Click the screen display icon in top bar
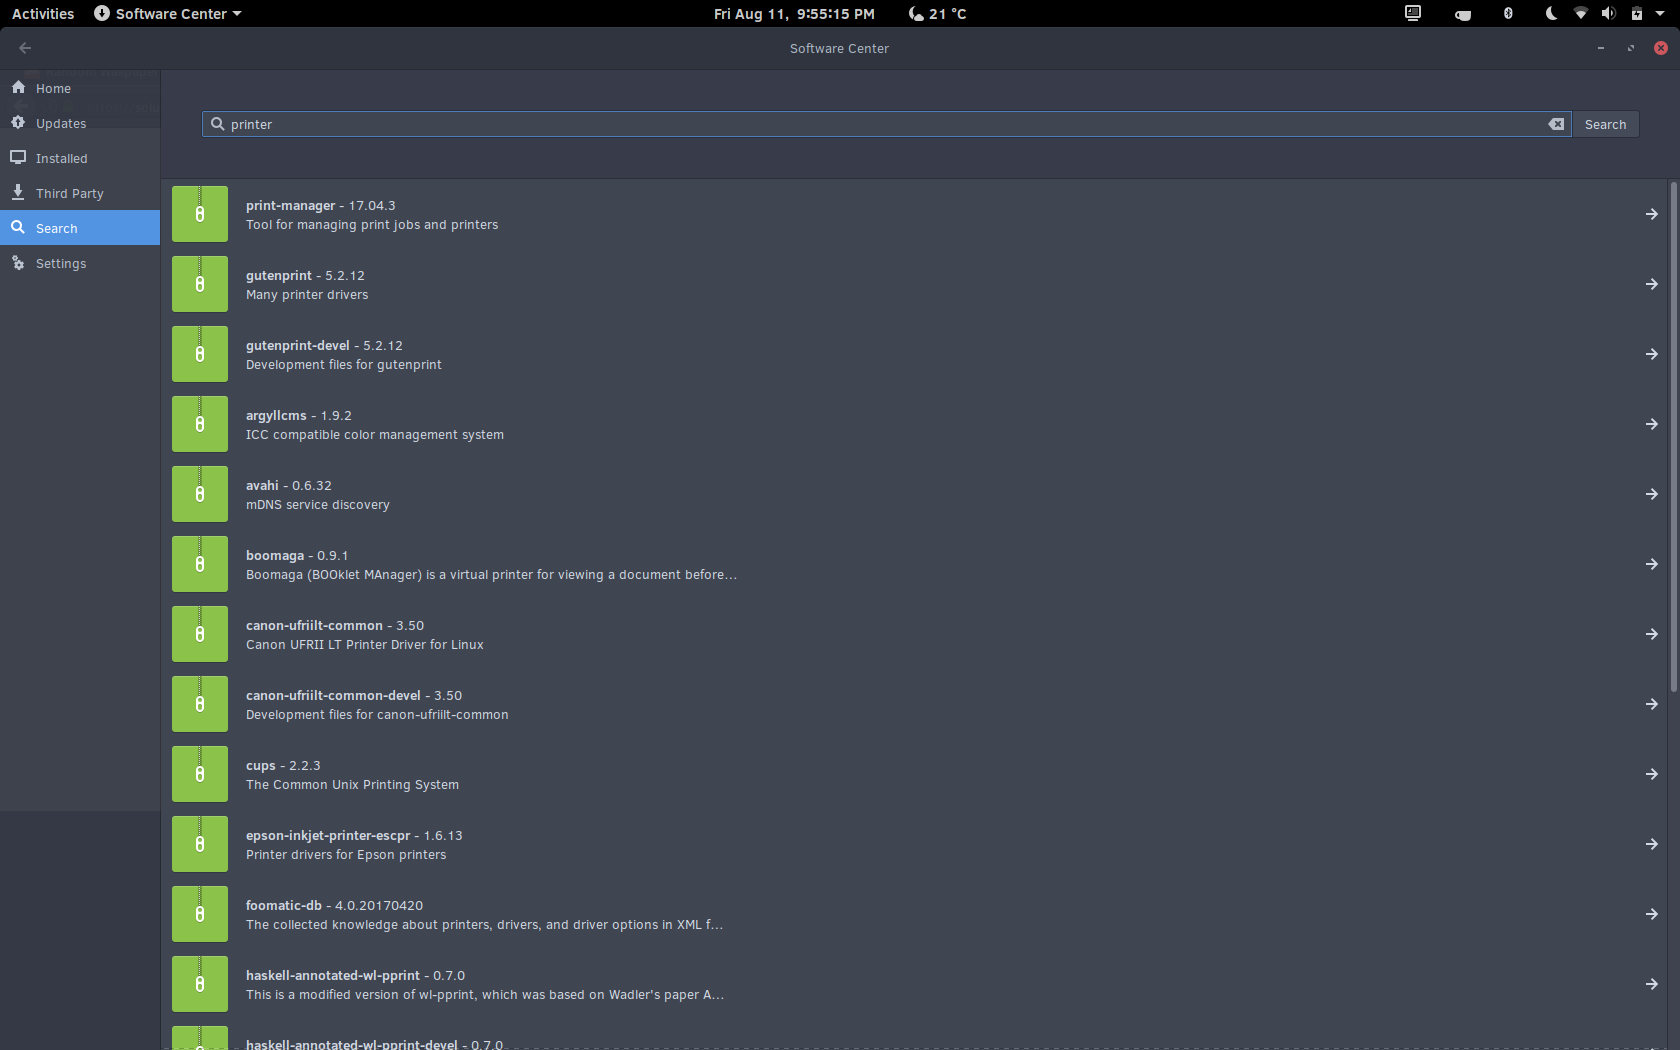This screenshot has width=1680, height=1050. [1413, 13]
